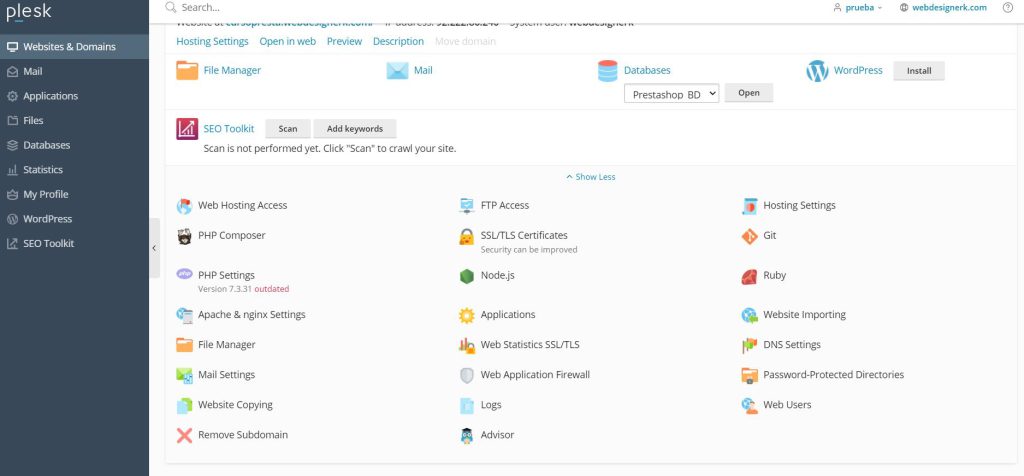Click the PHP Composer icon
This screenshot has width=1024, height=476.
(x=185, y=236)
